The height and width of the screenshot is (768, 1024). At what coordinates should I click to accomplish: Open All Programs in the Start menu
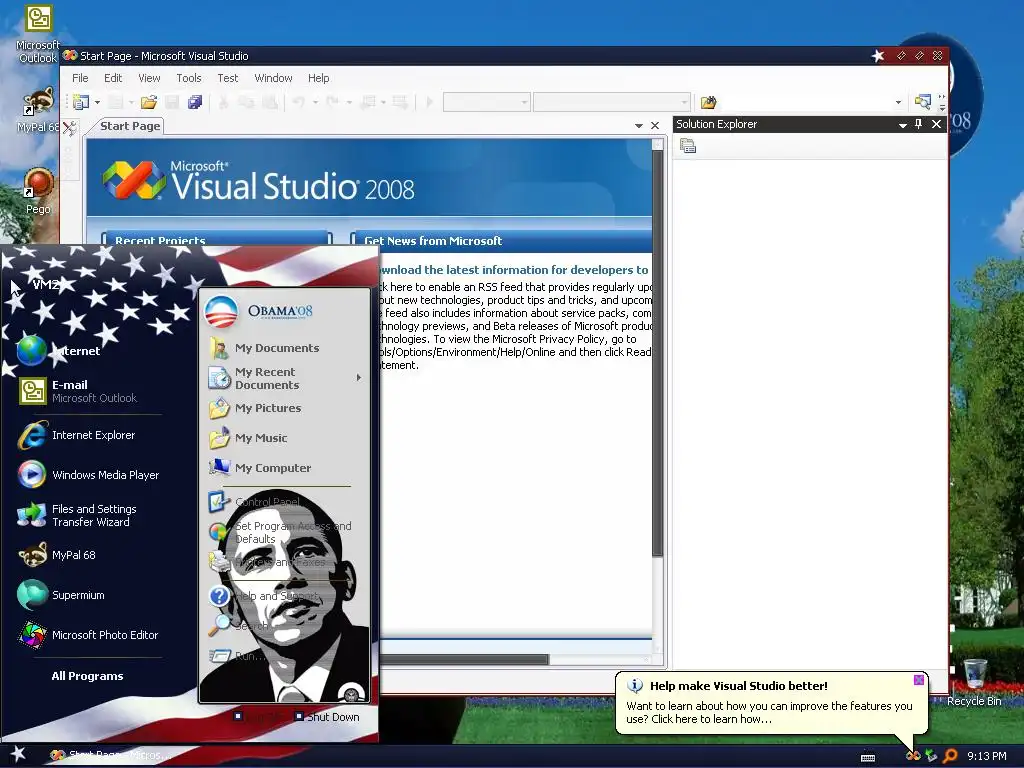[x=88, y=676]
